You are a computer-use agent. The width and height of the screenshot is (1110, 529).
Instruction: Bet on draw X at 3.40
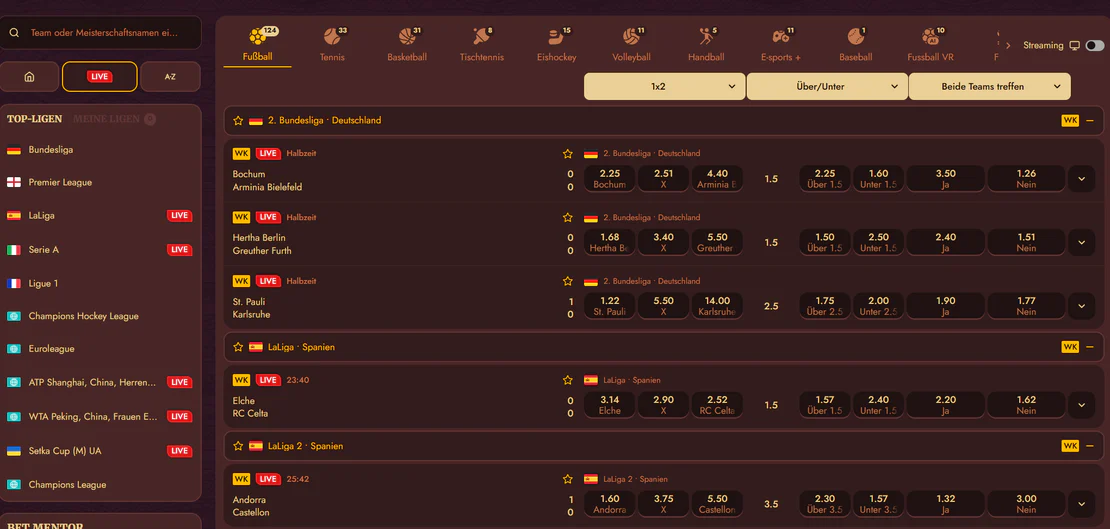pos(663,242)
